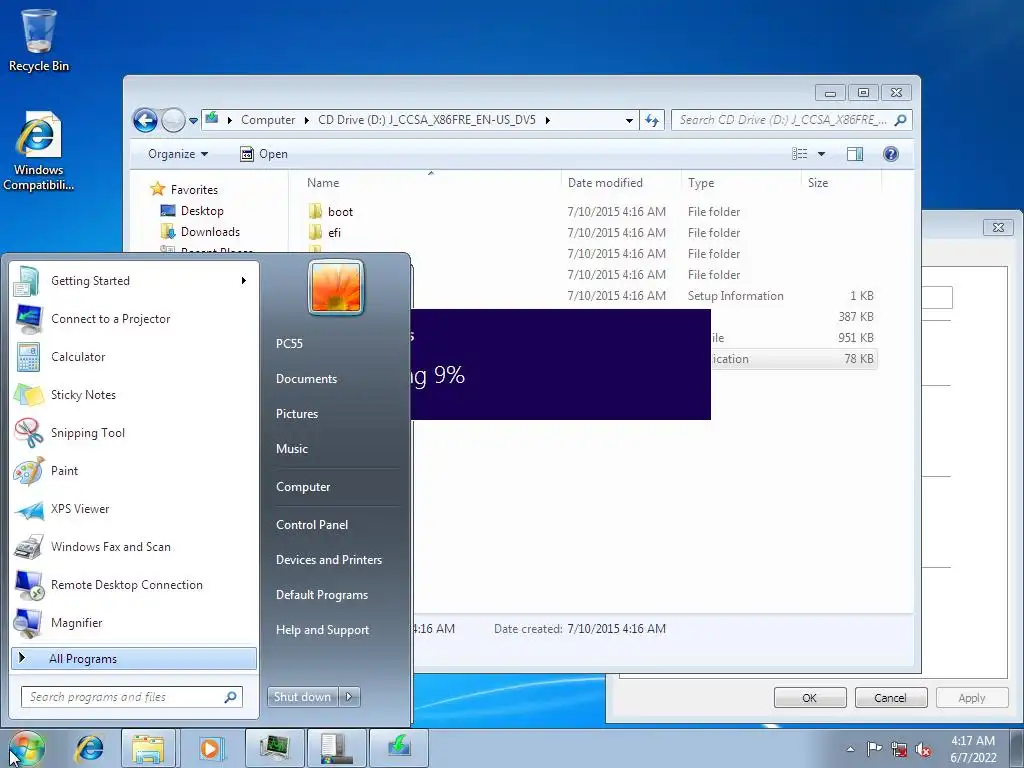Launch Snipping Tool from the Start menu
This screenshot has height=768, width=1024.
click(x=135, y=433)
